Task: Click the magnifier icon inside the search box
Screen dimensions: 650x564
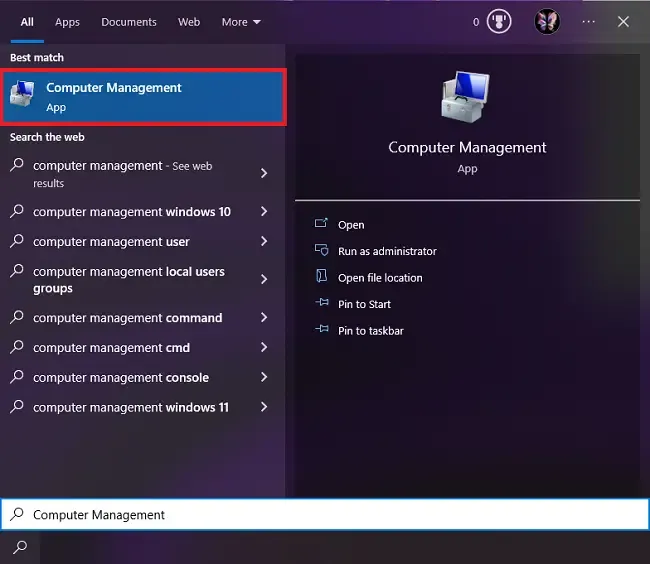Action: click(x=17, y=514)
